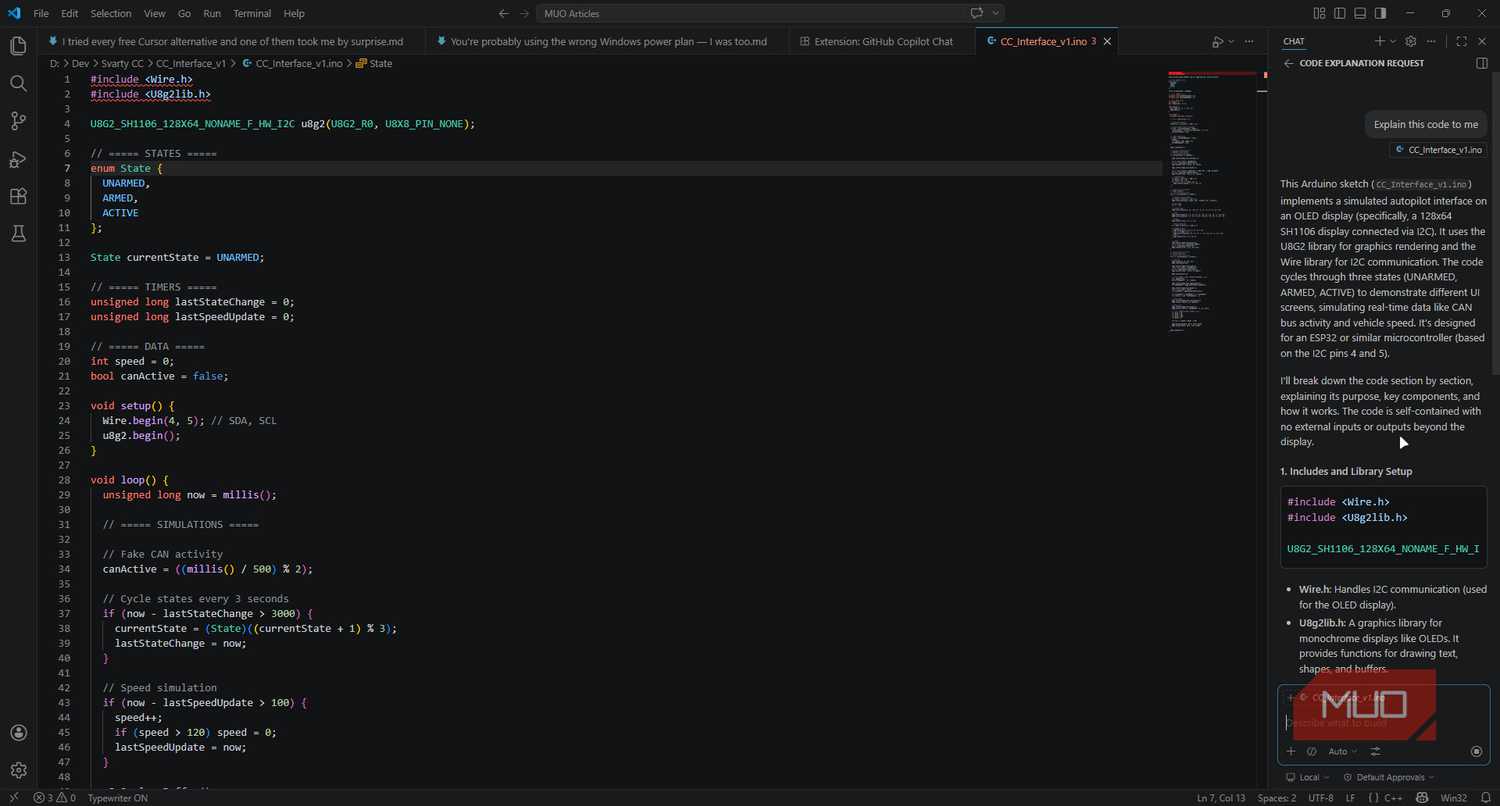The height and width of the screenshot is (806, 1500).
Task: Toggle chat side-by-side layout icon
Action: pos(1482,63)
